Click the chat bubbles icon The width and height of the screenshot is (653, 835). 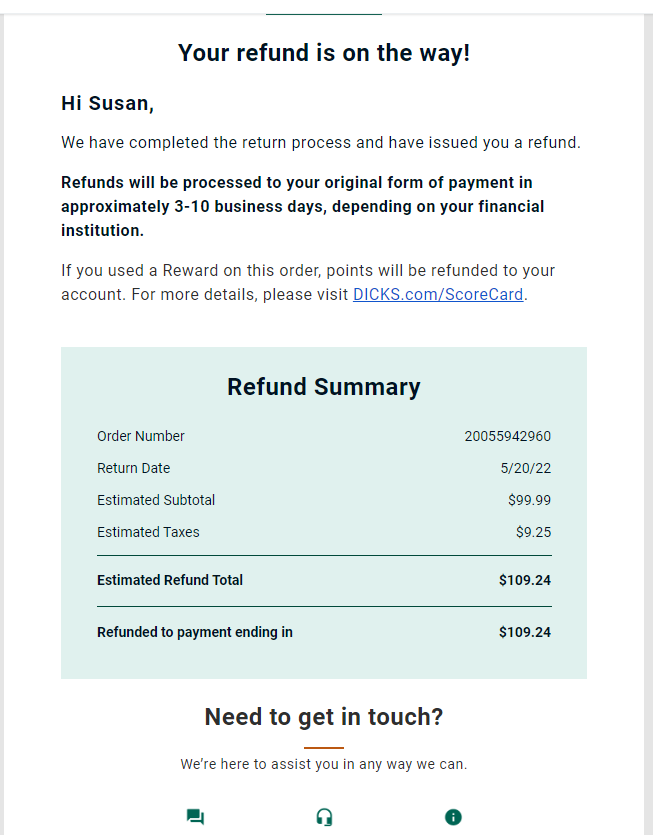point(195,817)
